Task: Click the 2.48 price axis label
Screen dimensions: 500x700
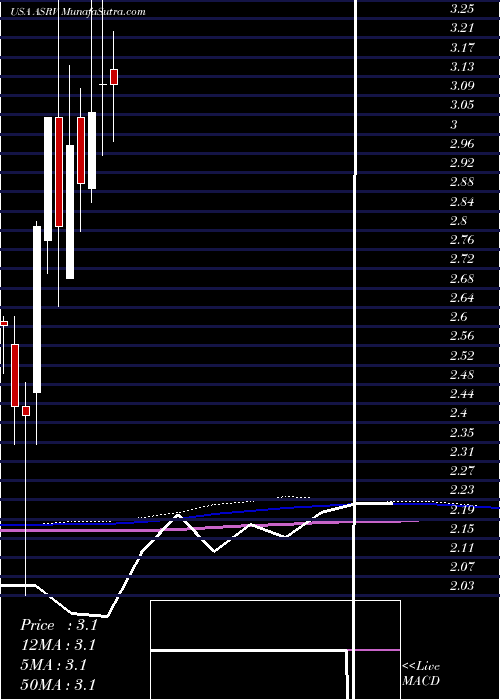Action: [461, 375]
